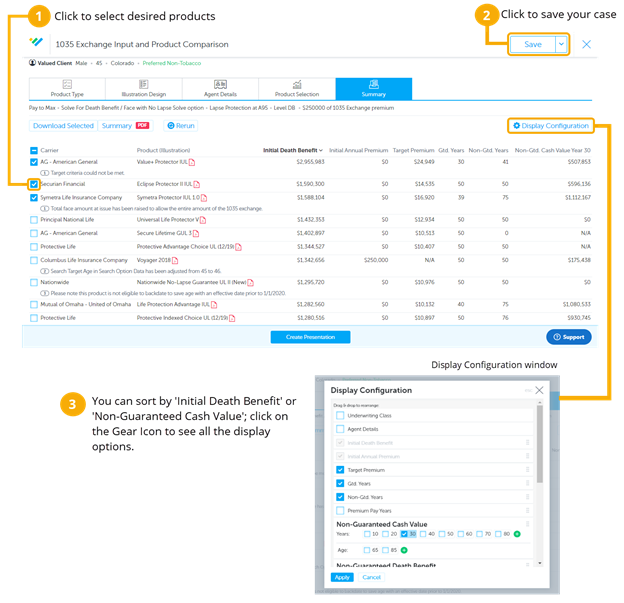Go to the Agent Details tab
Image resolution: width=624 pixels, height=603 pixels.
click(220, 89)
